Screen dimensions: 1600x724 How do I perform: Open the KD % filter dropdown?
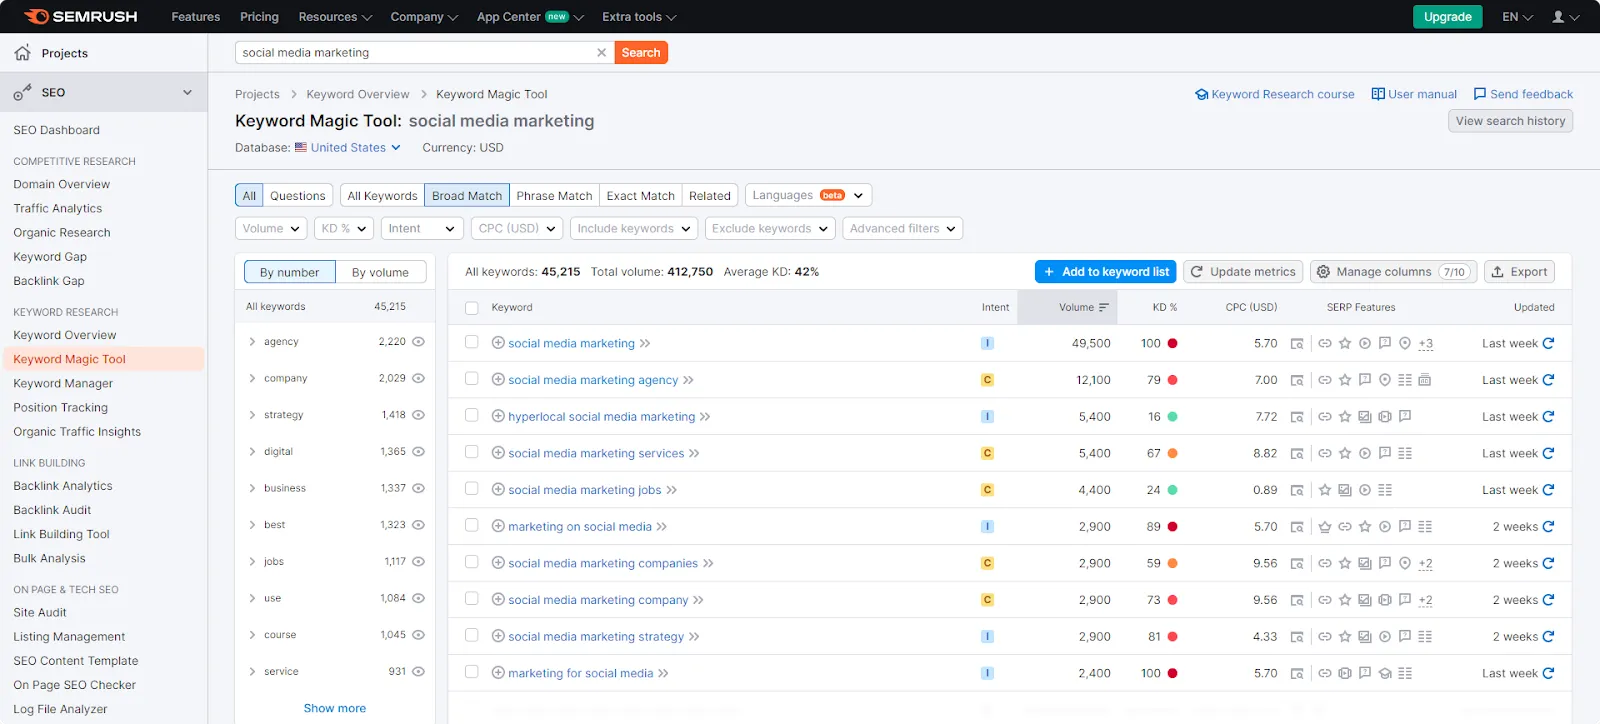[x=344, y=229]
